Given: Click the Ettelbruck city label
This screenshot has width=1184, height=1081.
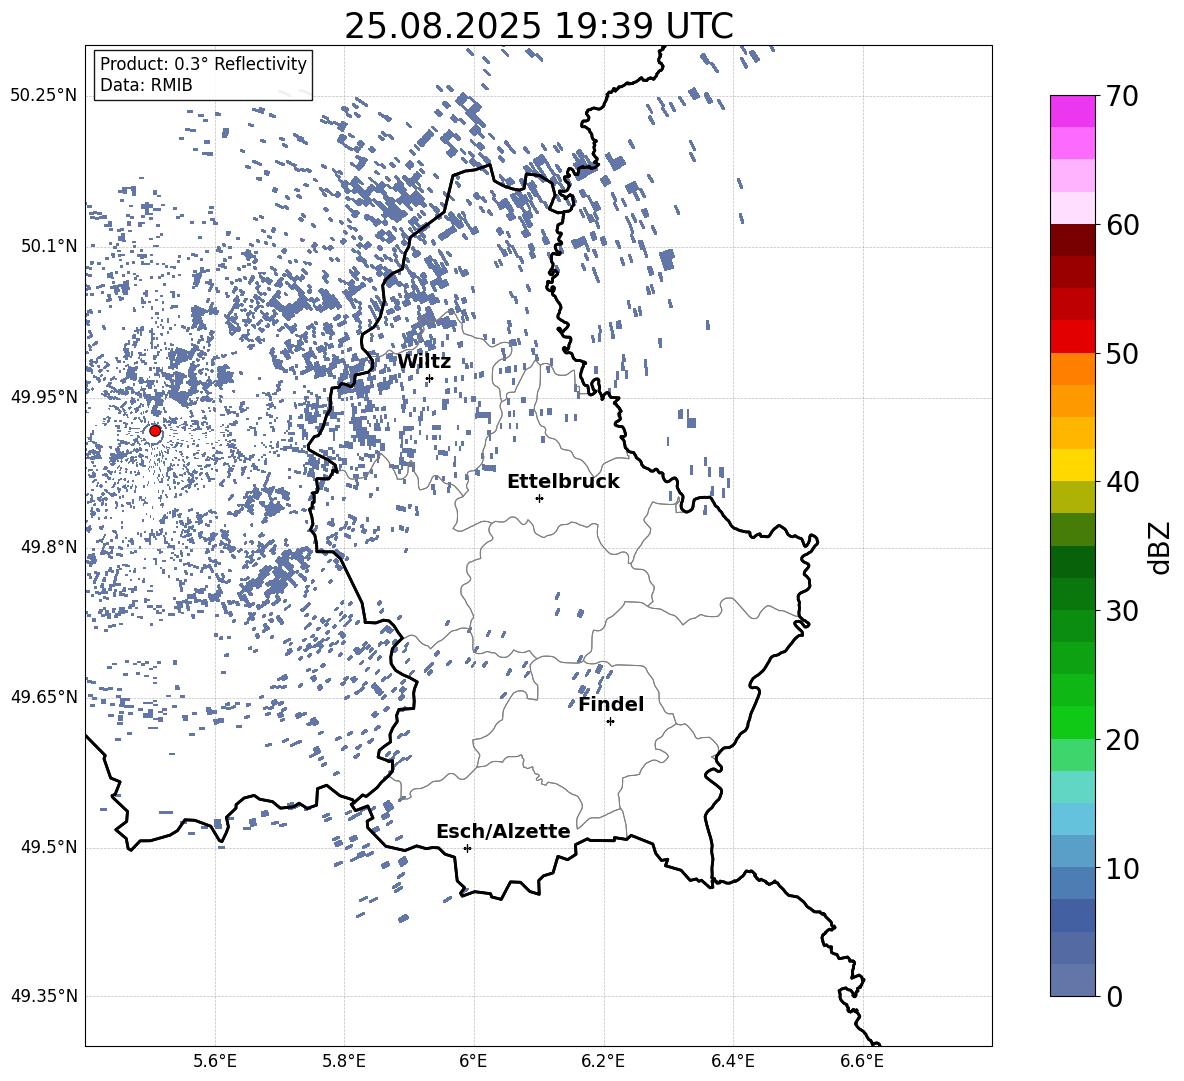Looking at the screenshot, I should point(563,482).
